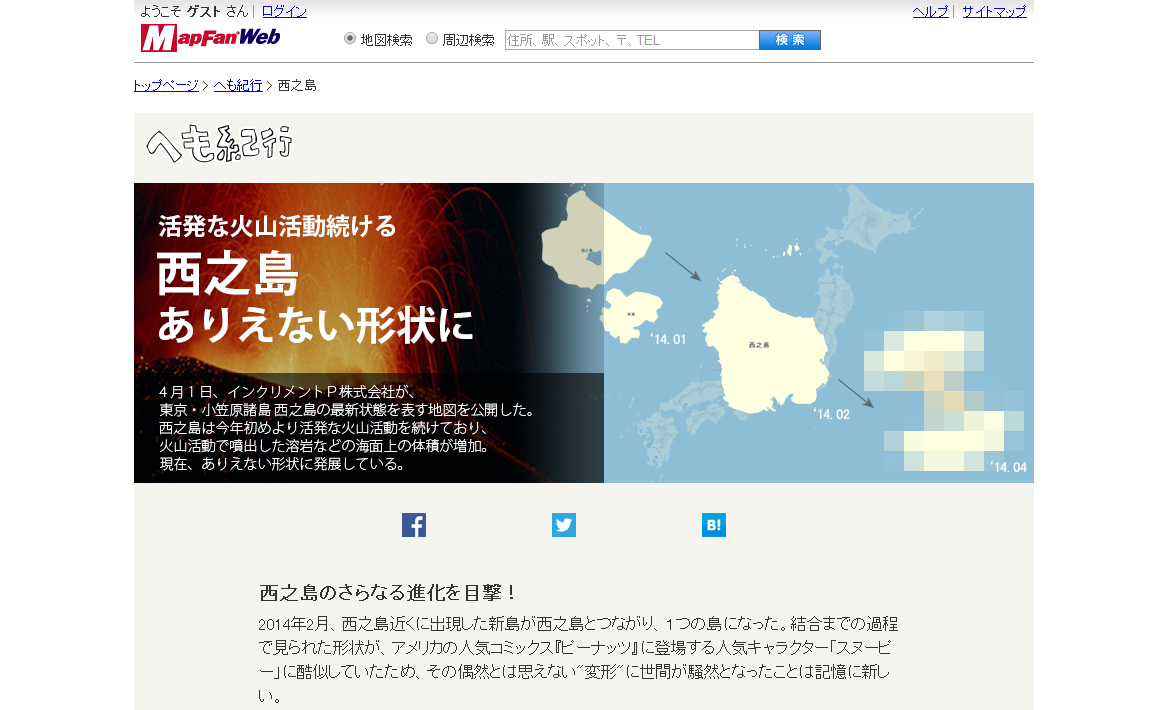Click the へも紀行 handwritten title logo
This screenshot has width=1168, height=710.
pos(219,143)
